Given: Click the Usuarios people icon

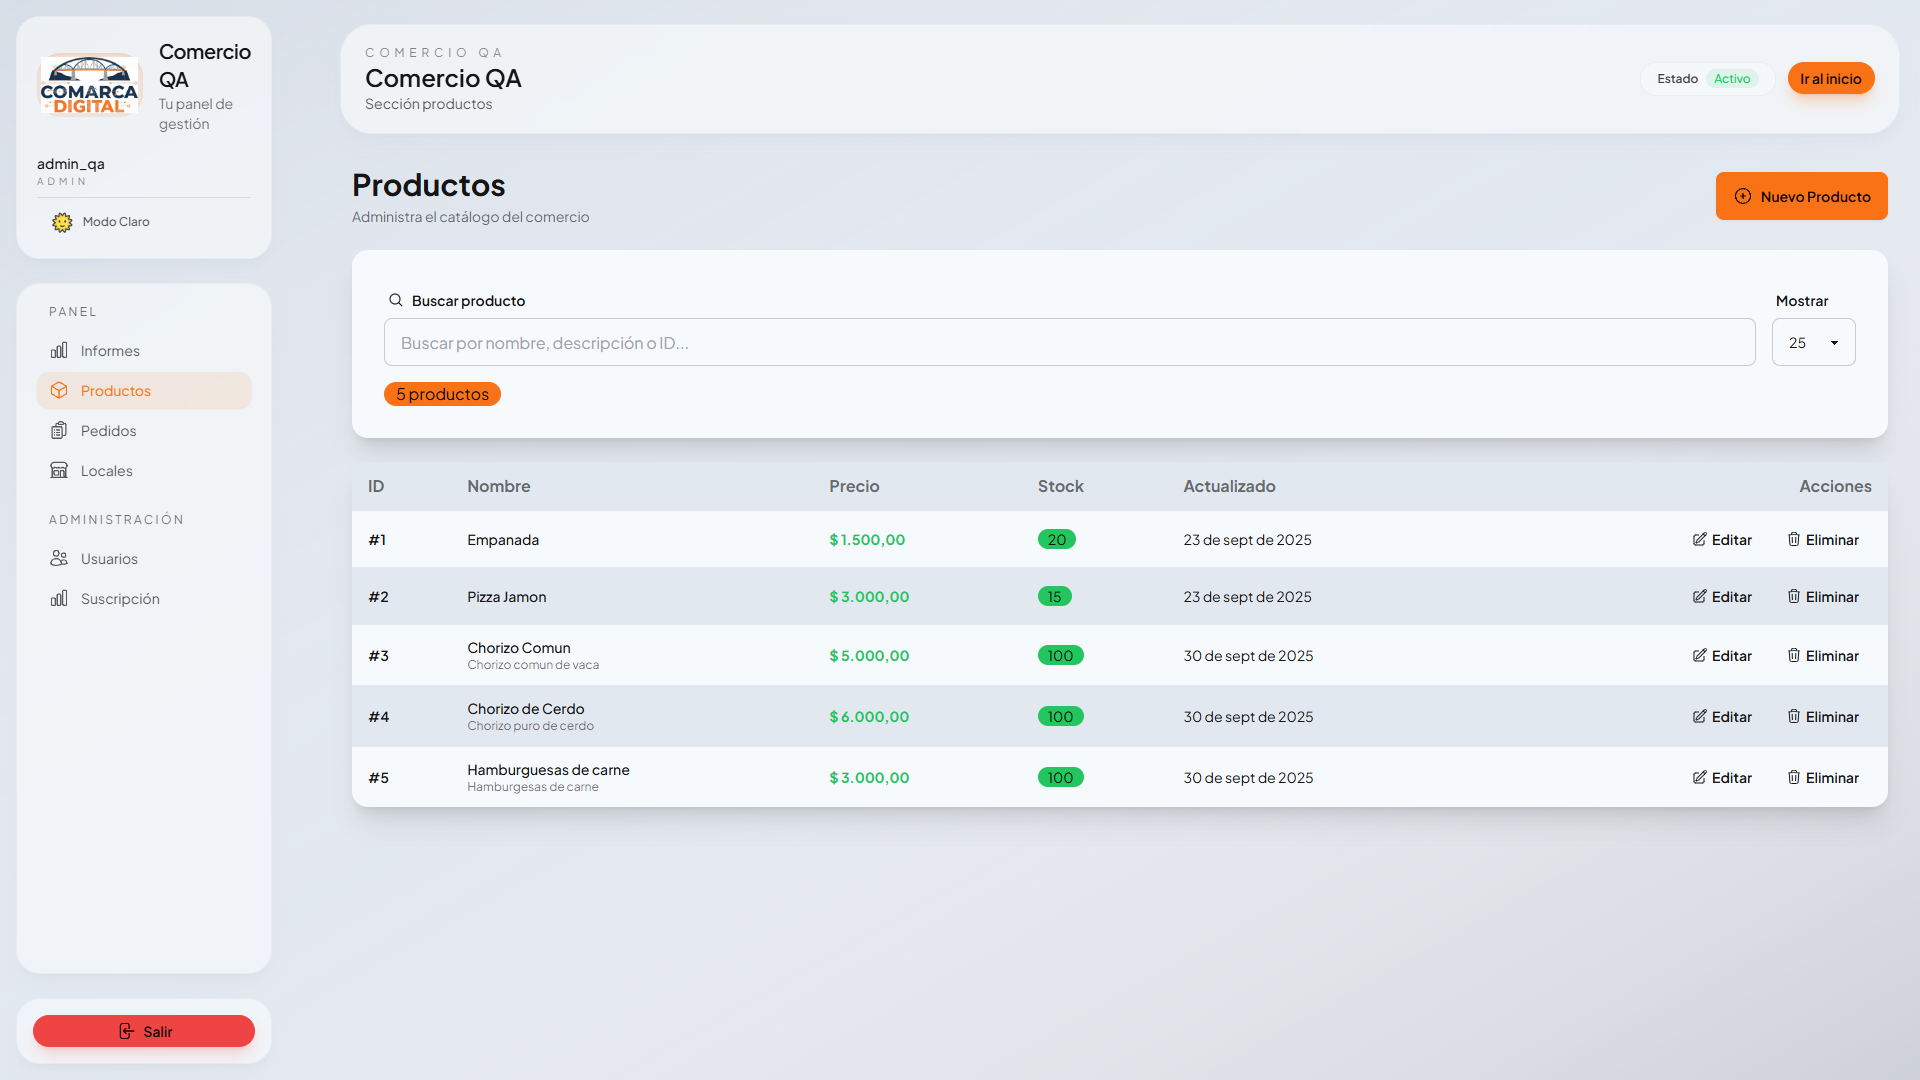Looking at the screenshot, I should [59, 558].
